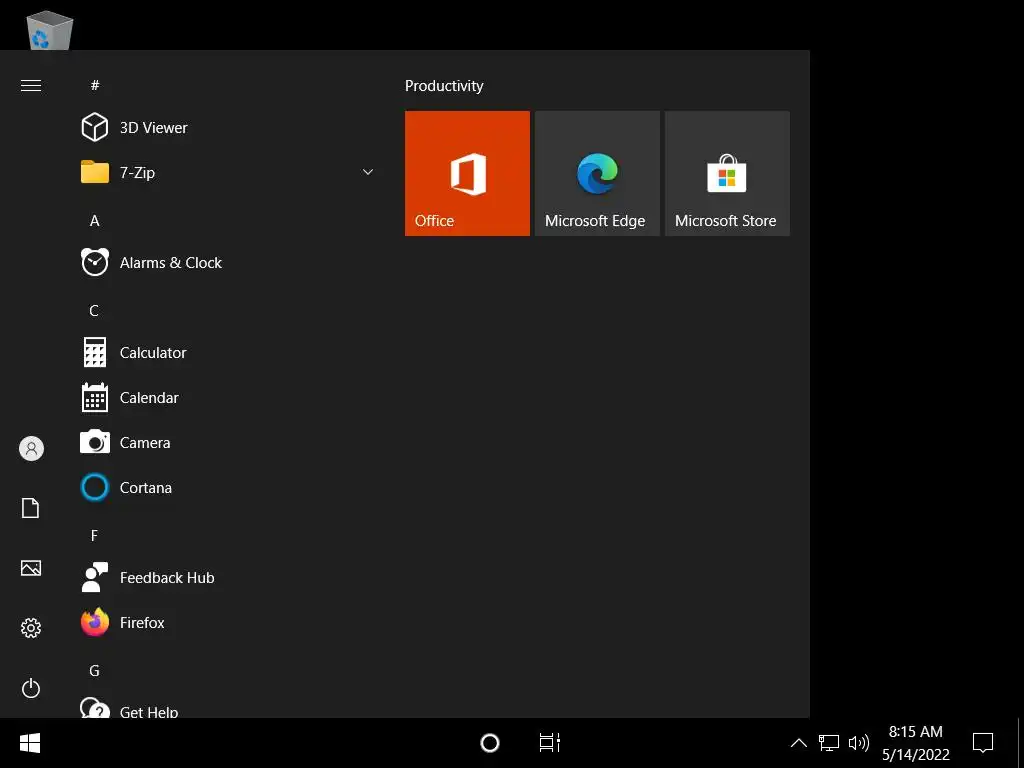
Task: Open the Calculator app
Action: point(225,353)
